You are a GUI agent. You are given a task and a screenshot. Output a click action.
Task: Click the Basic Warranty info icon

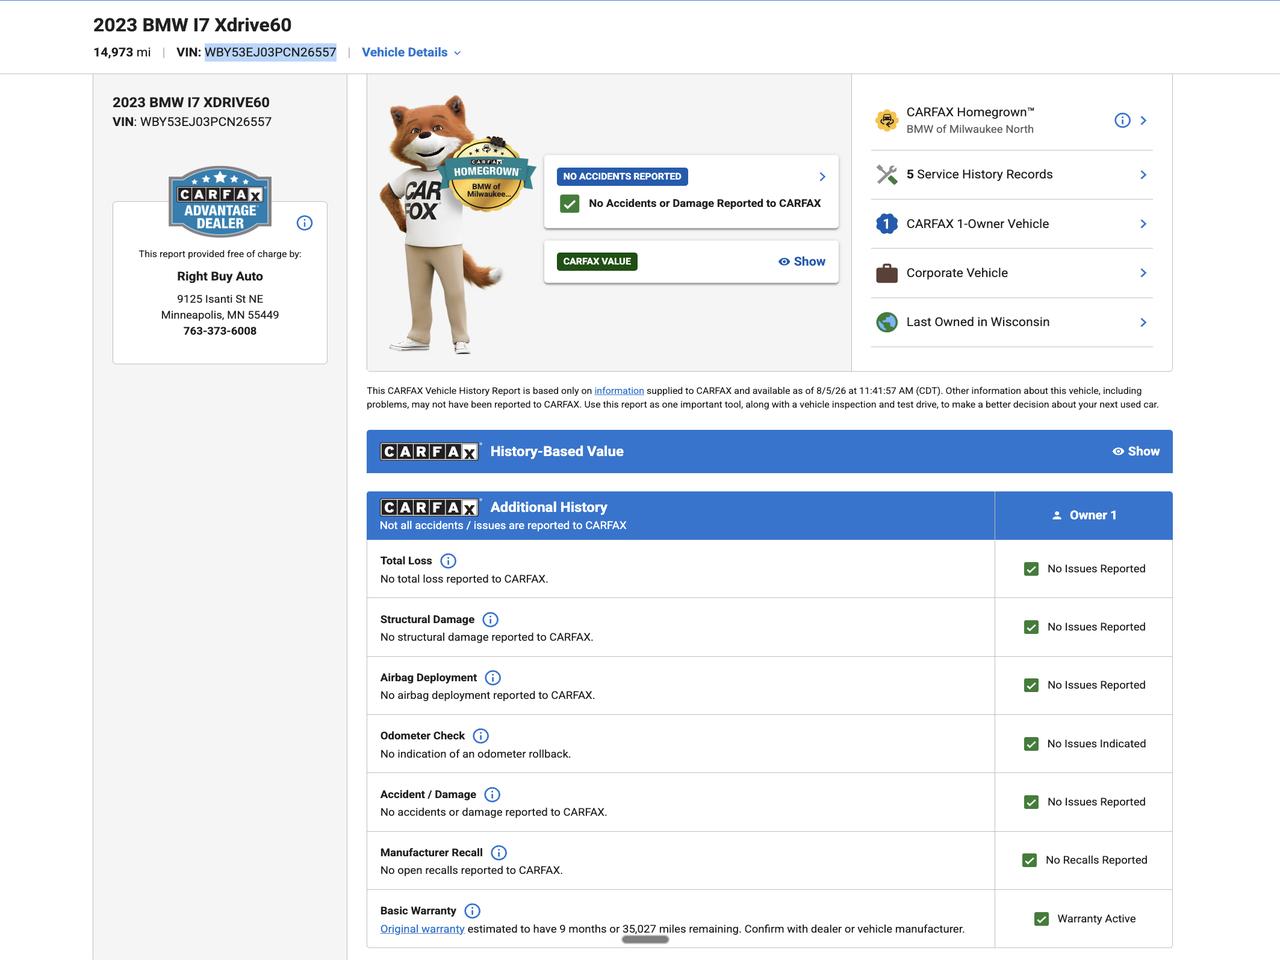tap(473, 911)
